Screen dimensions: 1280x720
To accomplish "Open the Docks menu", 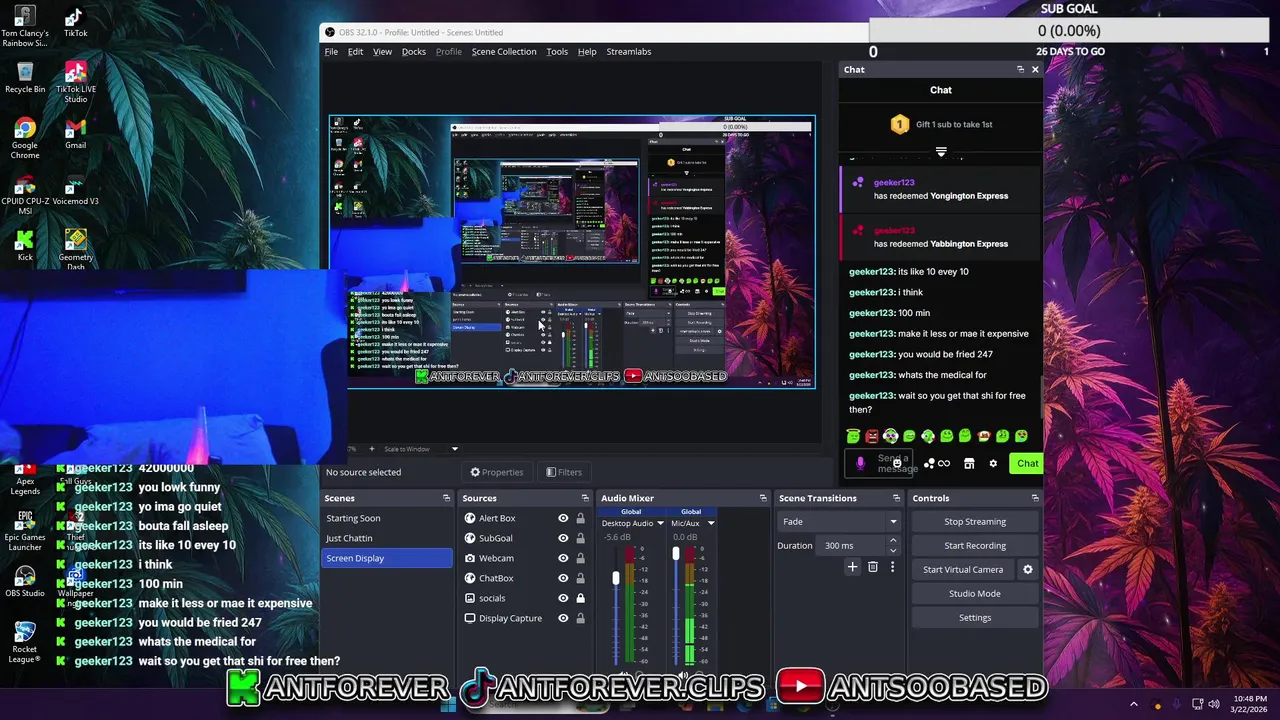I will [414, 51].
